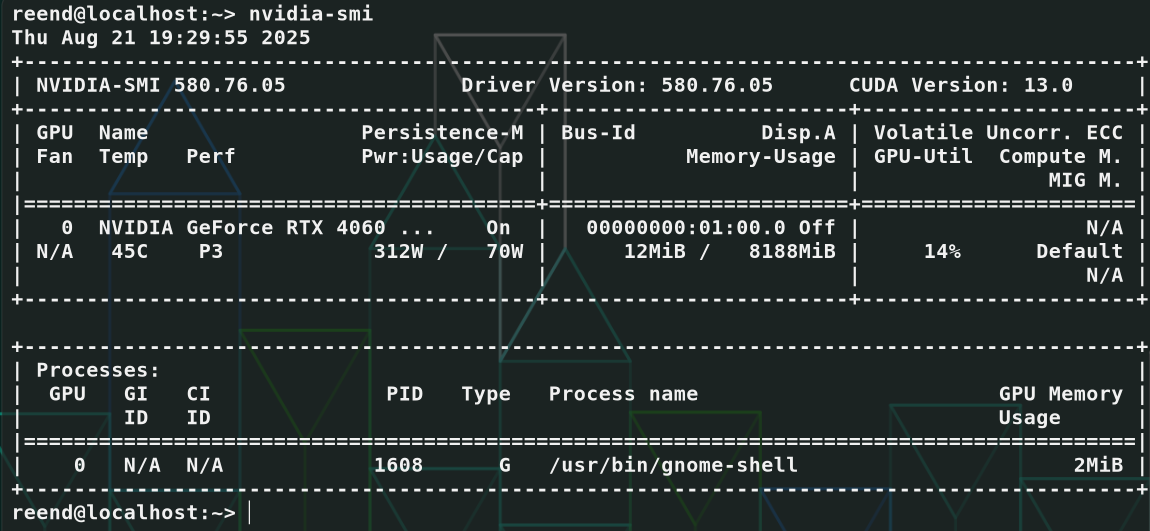The image size is (1150, 531).
Task: Click the 12MiB memory used value
Action: point(654,252)
